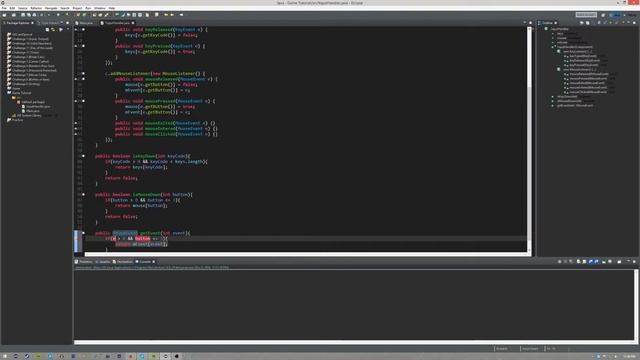Open the Javadoc tab
640x360 pixels.
tap(102, 262)
